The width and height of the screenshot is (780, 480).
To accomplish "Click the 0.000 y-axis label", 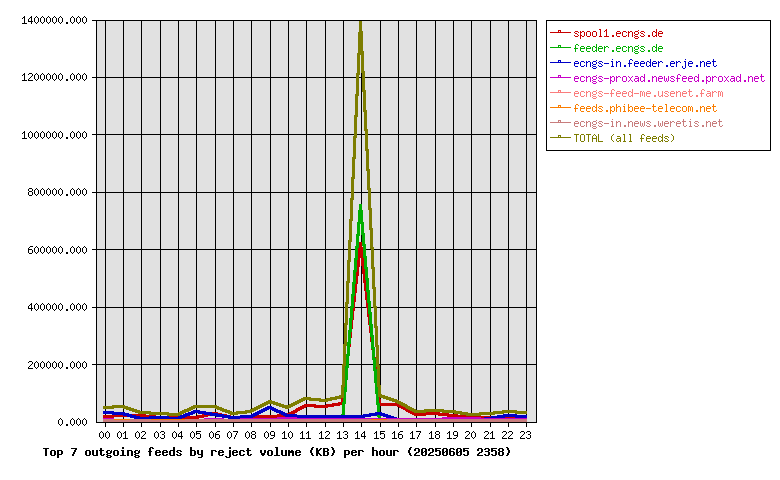I will [72, 422].
